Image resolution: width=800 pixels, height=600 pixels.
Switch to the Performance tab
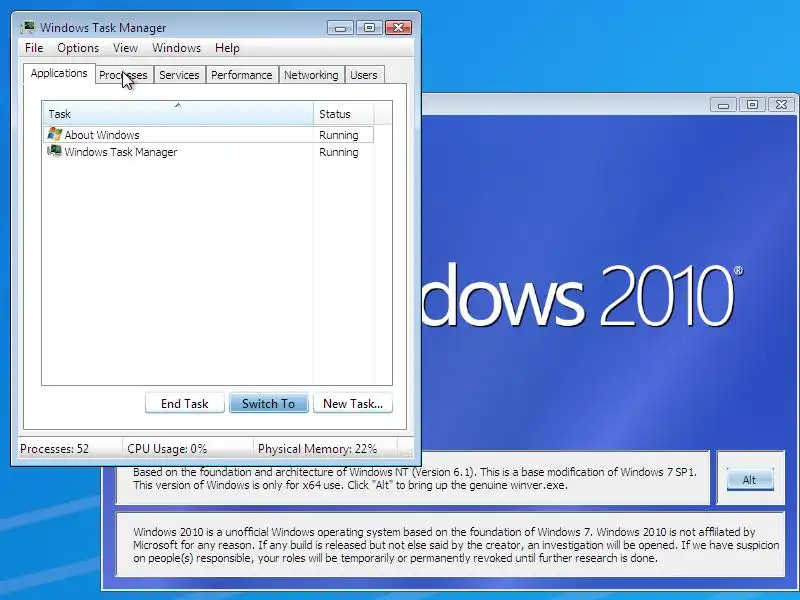click(242, 75)
